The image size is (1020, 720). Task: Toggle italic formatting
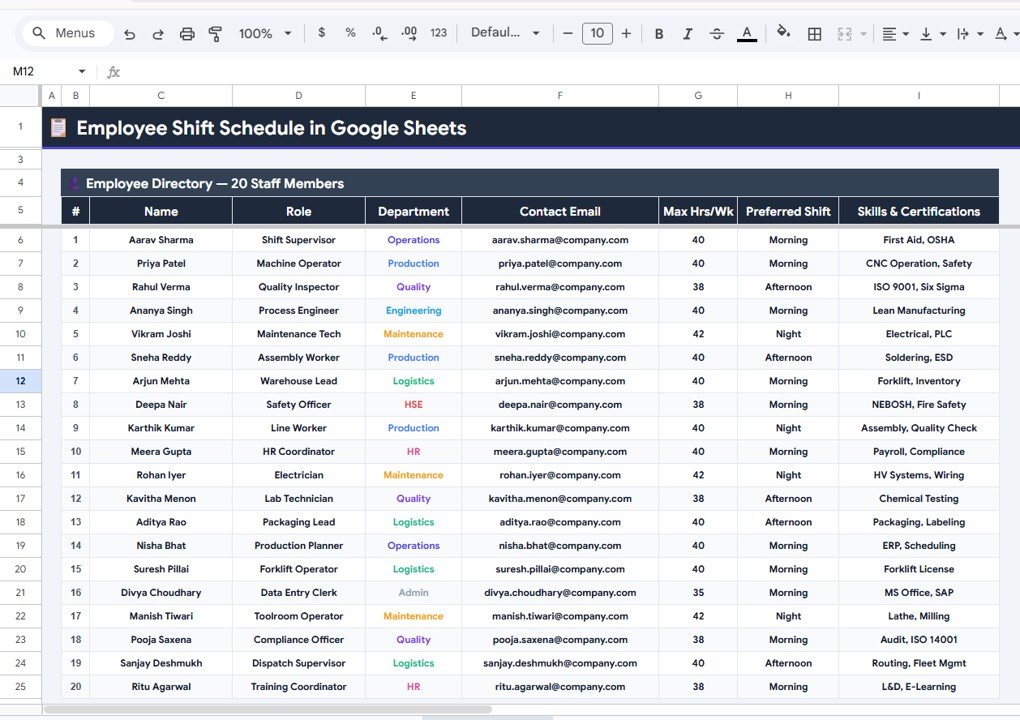(x=687, y=33)
